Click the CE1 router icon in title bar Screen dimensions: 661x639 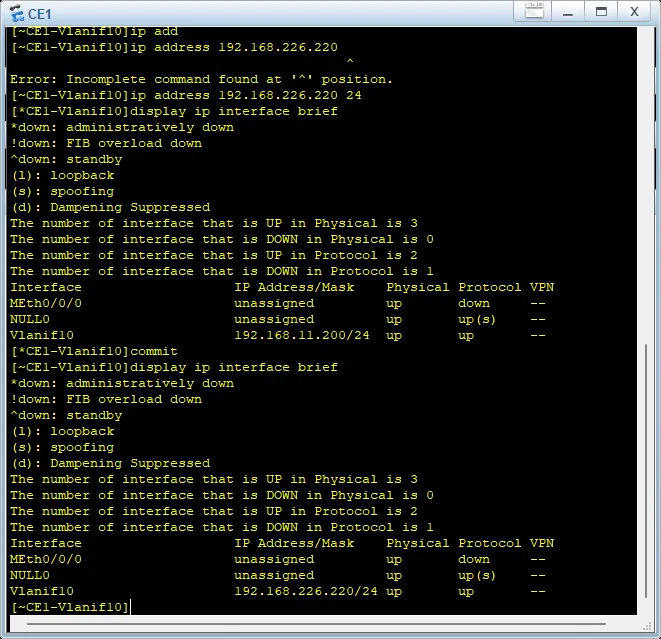coord(17,13)
